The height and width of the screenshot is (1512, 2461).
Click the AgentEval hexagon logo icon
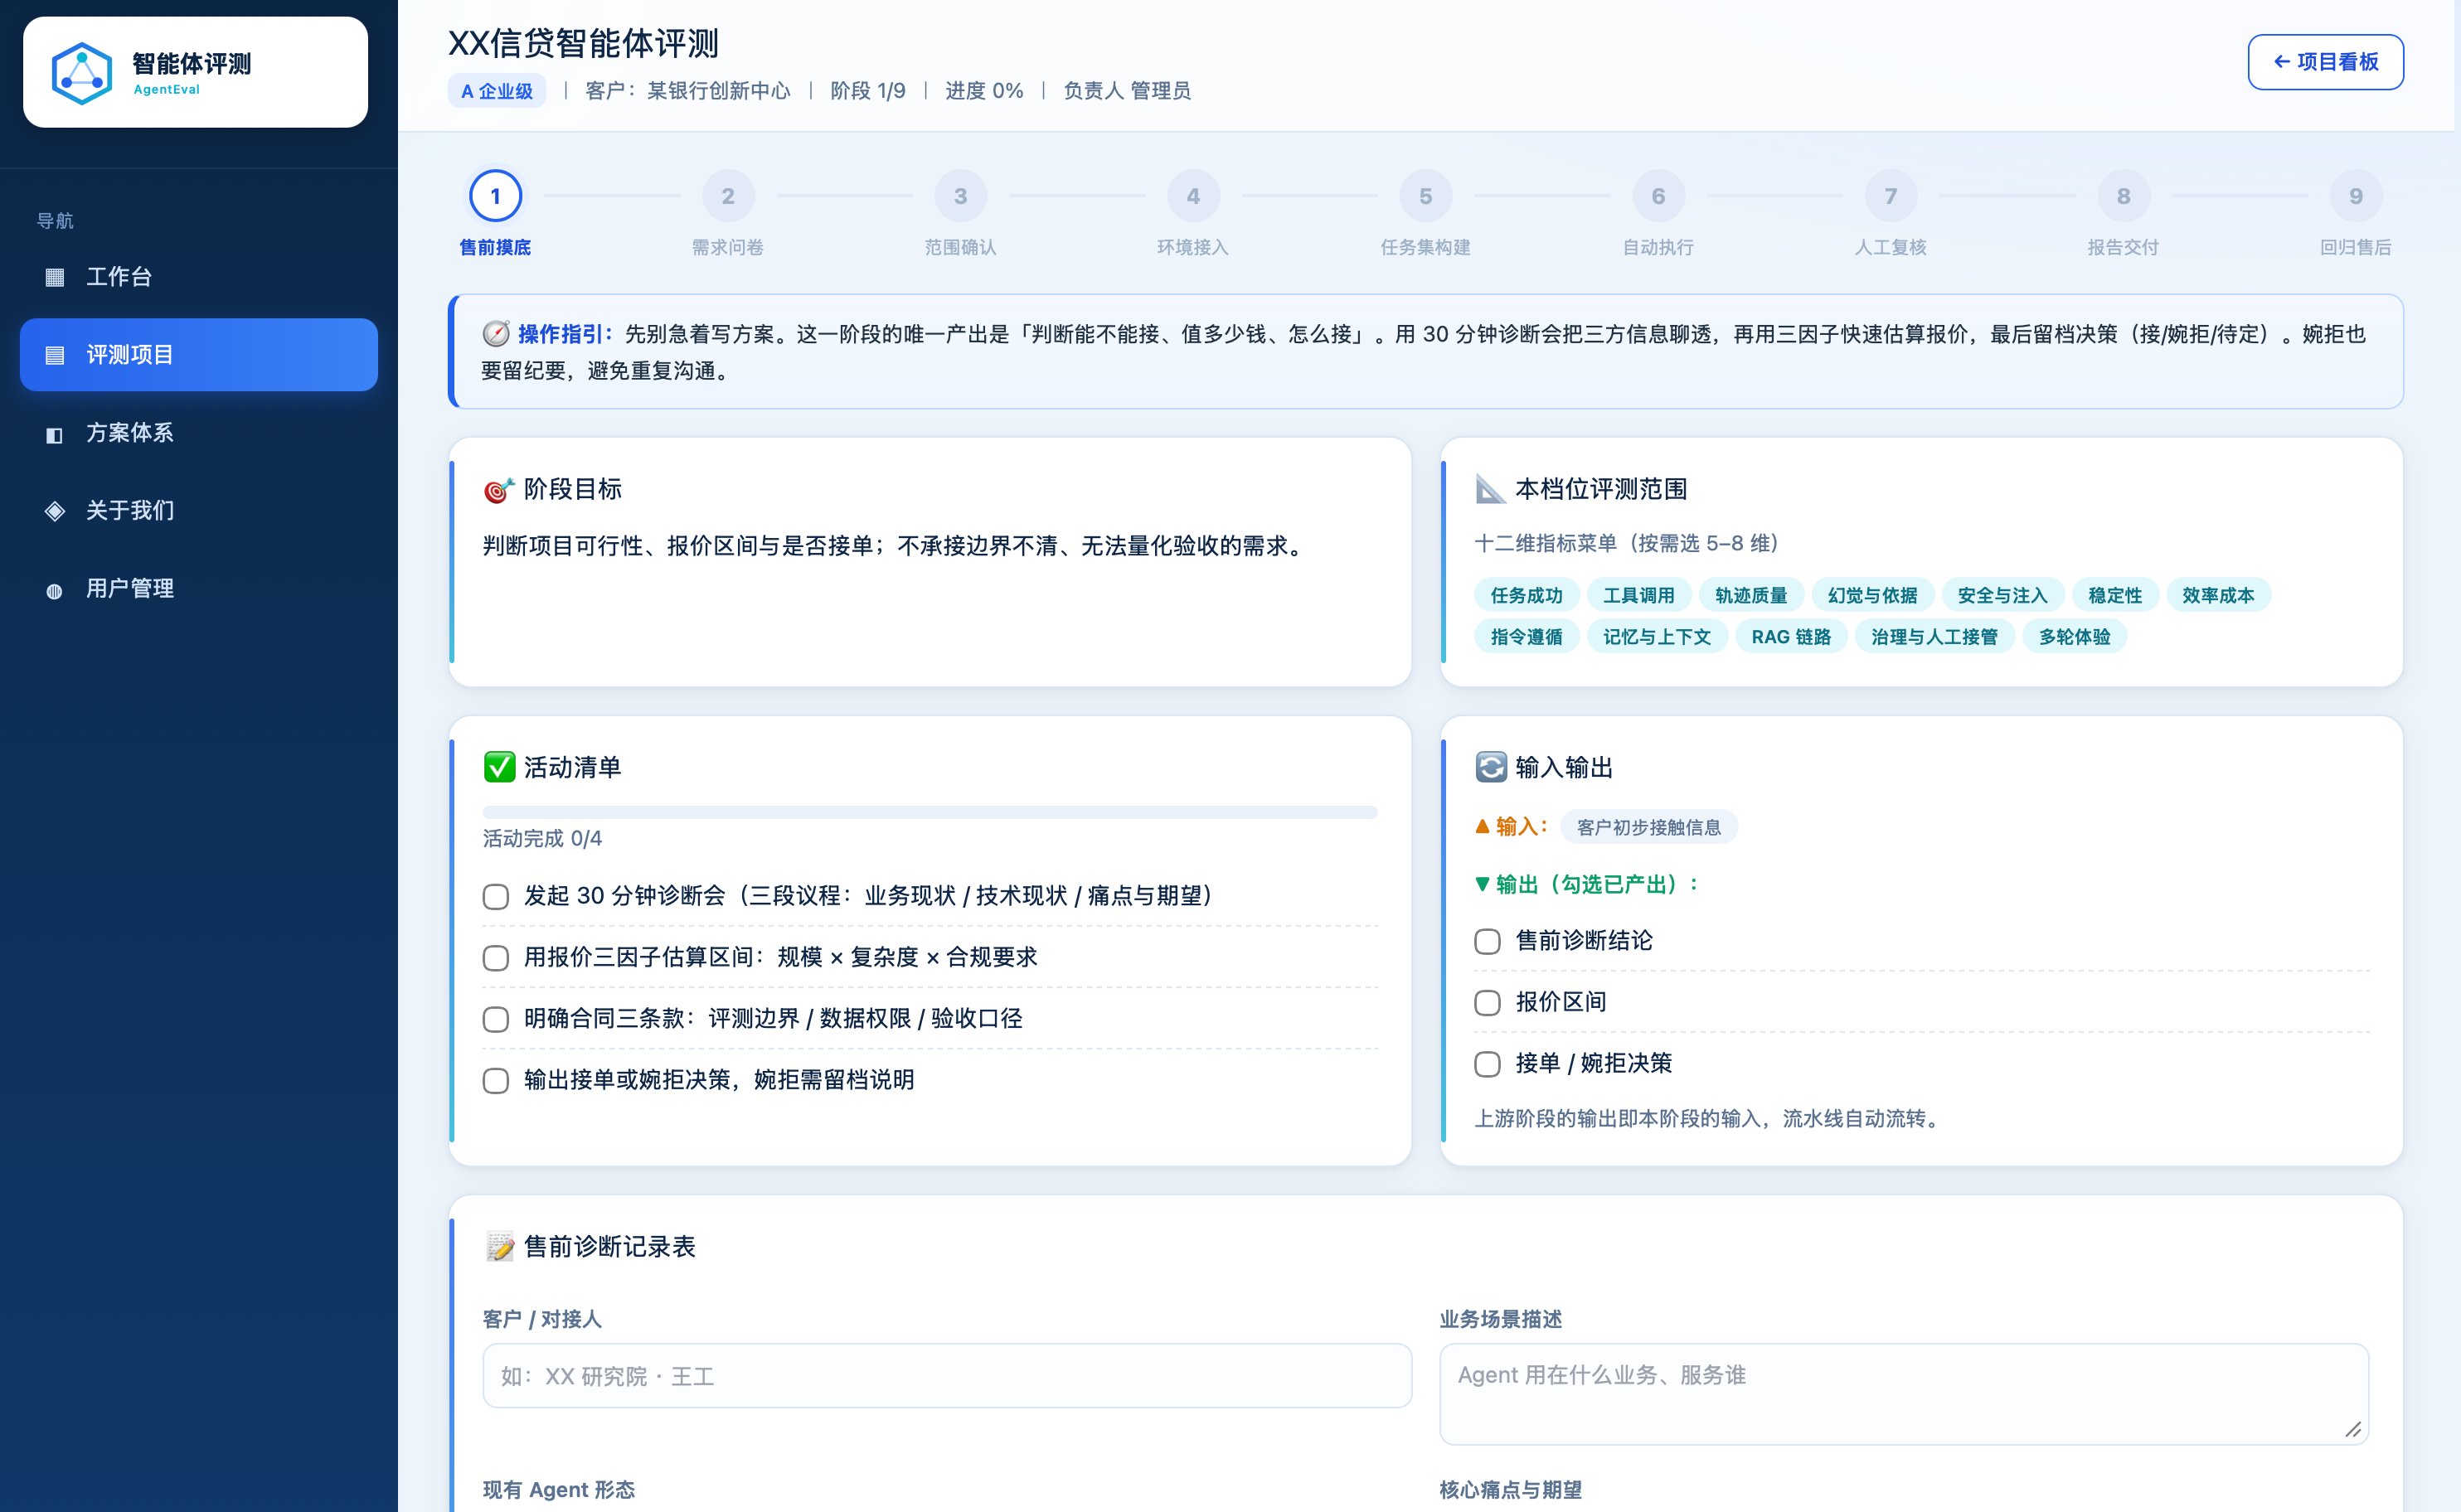(x=82, y=73)
